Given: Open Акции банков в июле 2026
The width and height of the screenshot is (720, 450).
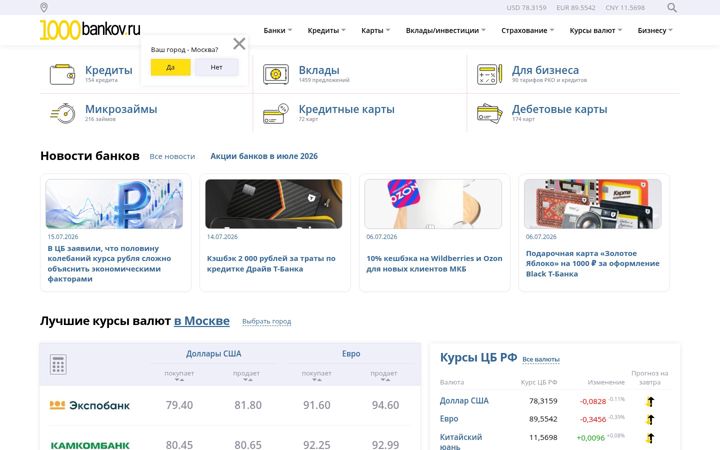Looking at the screenshot, I should (x=264, y=156).
